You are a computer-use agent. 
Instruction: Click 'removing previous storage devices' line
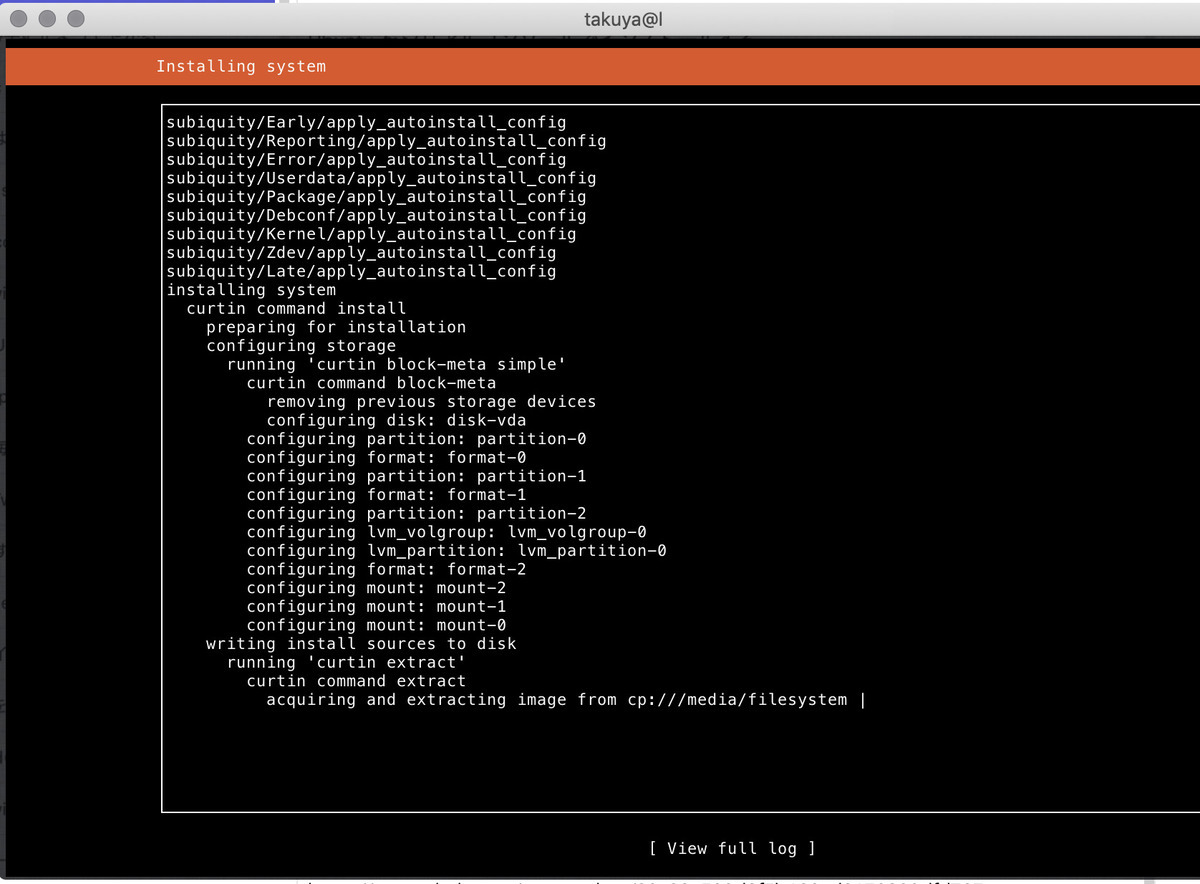(x=431, y=402)
